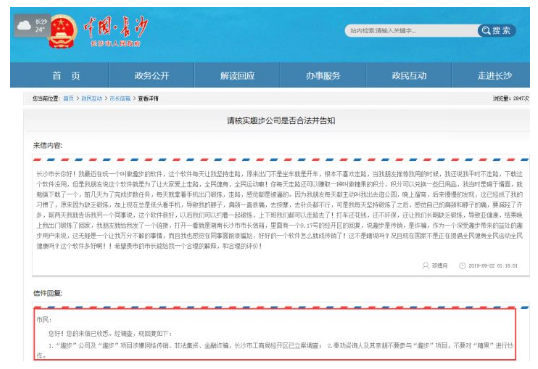Follow the 首页 breadcrumb link

[68, 99]
